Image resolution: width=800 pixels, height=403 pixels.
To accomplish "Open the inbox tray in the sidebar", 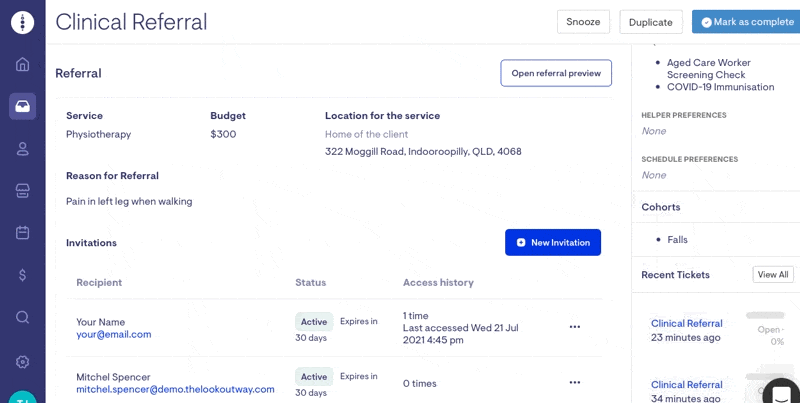I will click(x=22, y=106).
